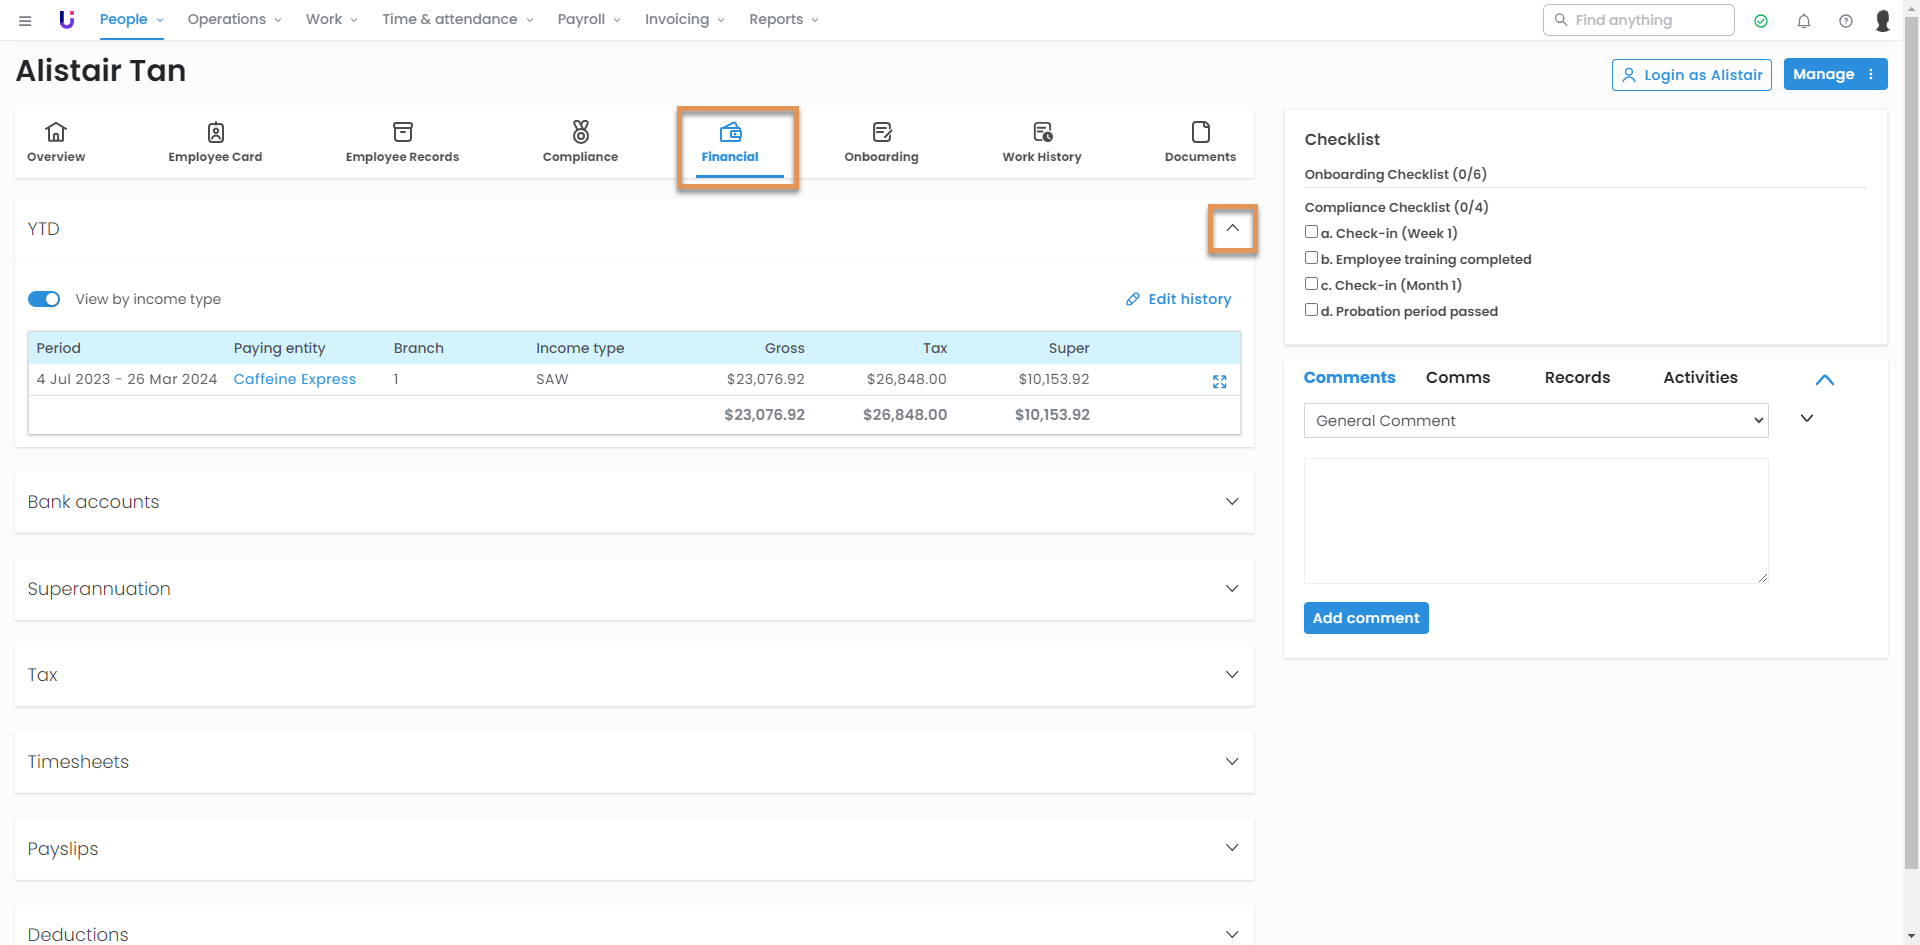Click the green status check icon
The width and height of the screenshot is (1920, 945).
[x=1761, y=20]
